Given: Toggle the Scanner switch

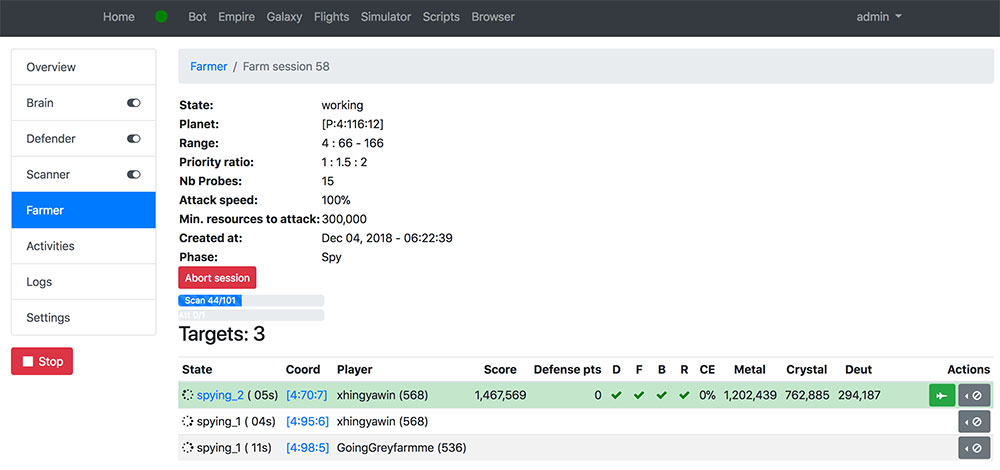Looking at the screenshot, I should click(134, 175).
